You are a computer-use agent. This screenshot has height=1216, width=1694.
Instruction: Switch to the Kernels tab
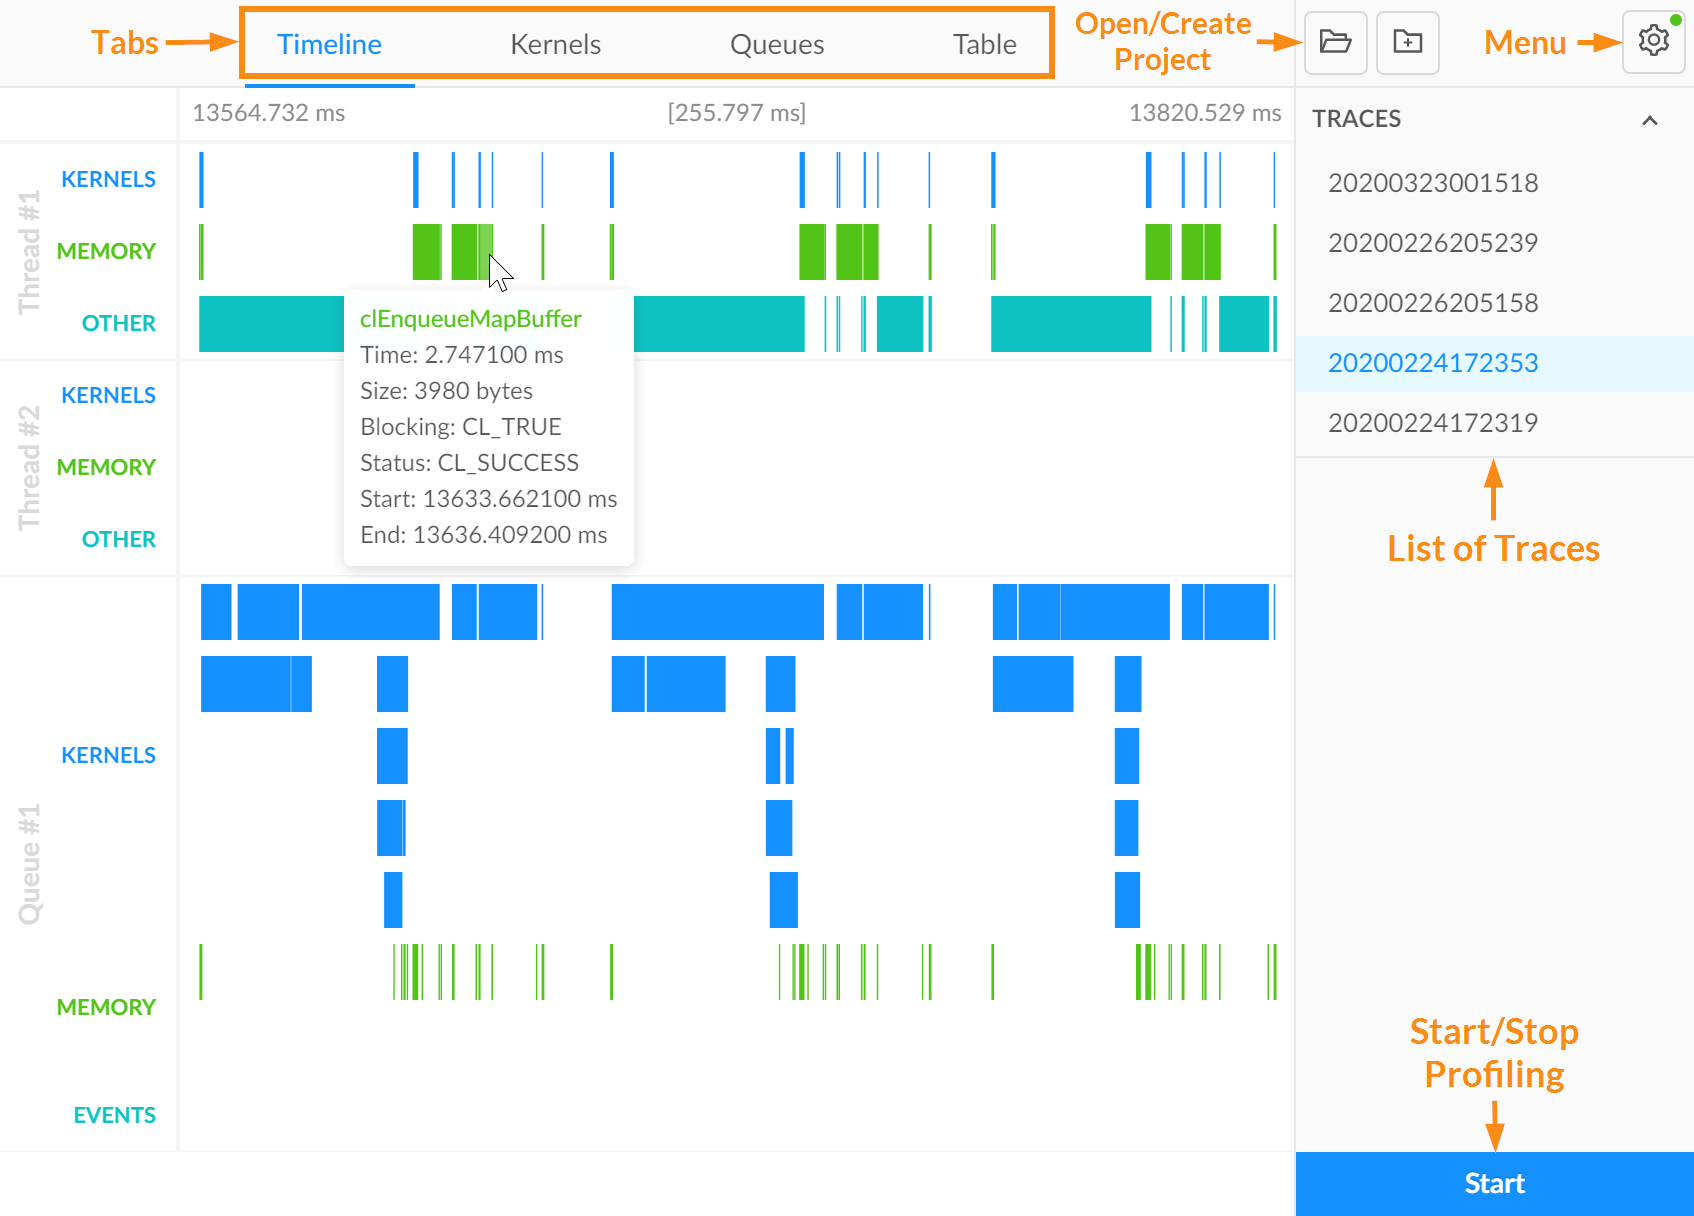click(555, 44)
